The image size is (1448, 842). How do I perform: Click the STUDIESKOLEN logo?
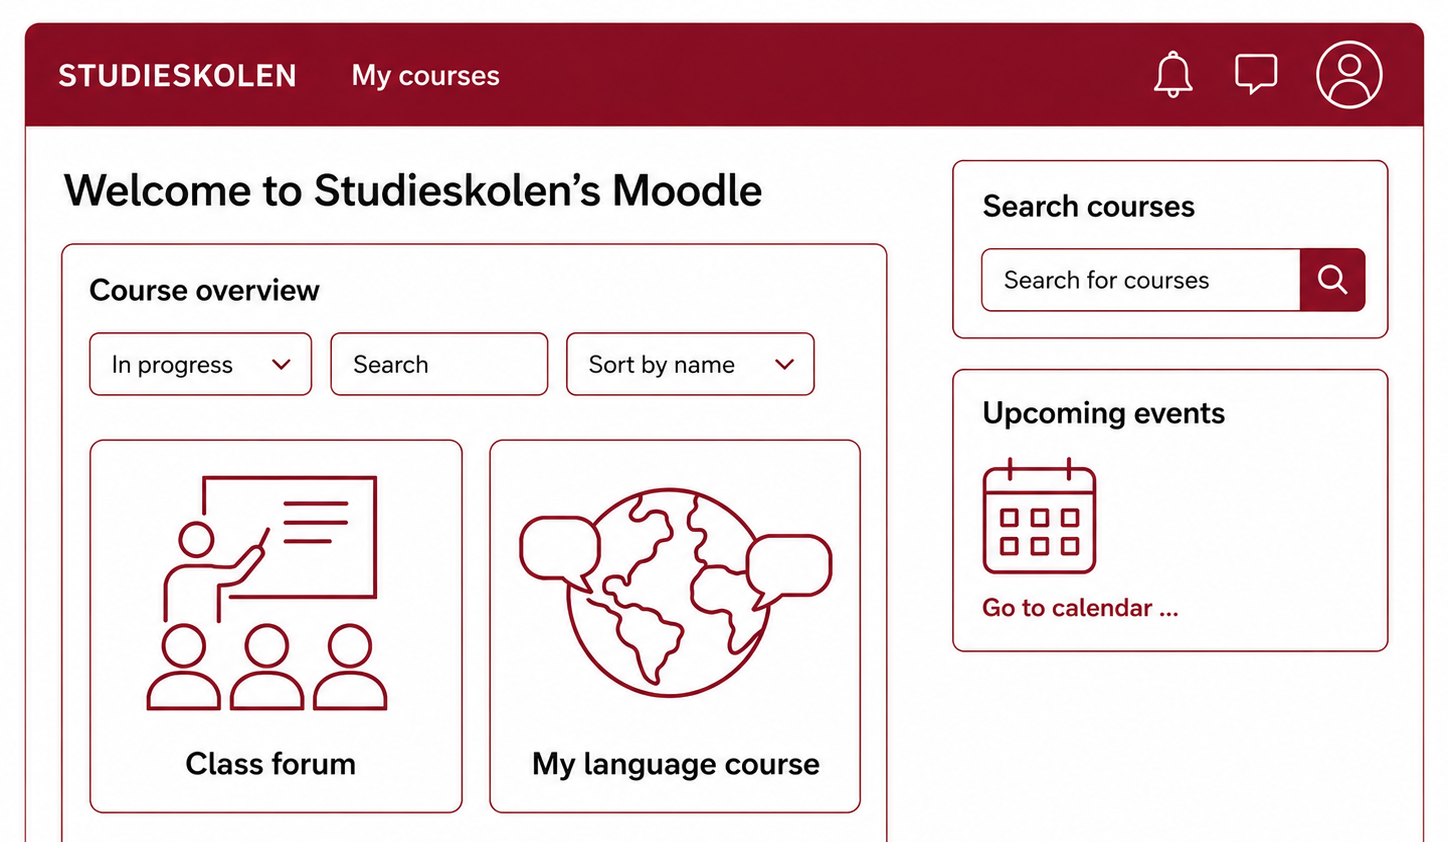tap(177, 76)
